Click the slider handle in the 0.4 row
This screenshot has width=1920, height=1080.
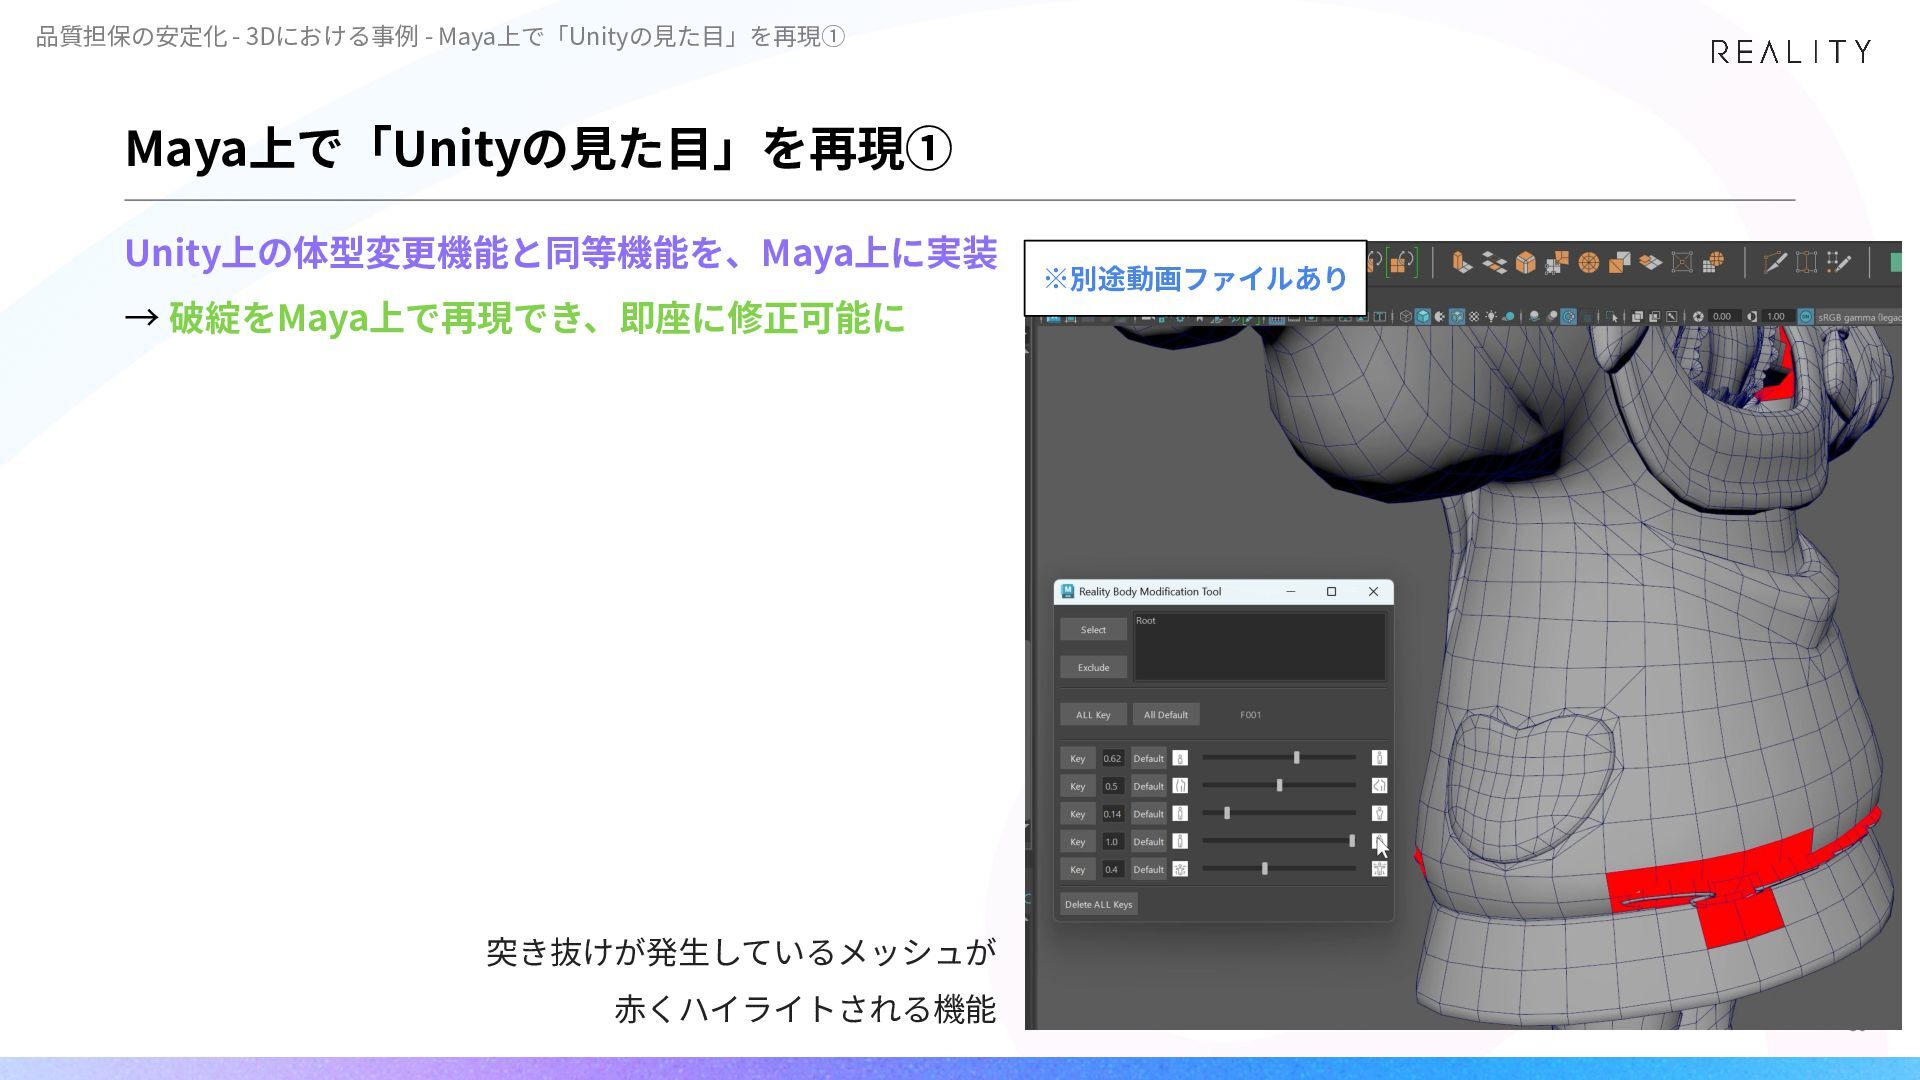point(1265,869)
